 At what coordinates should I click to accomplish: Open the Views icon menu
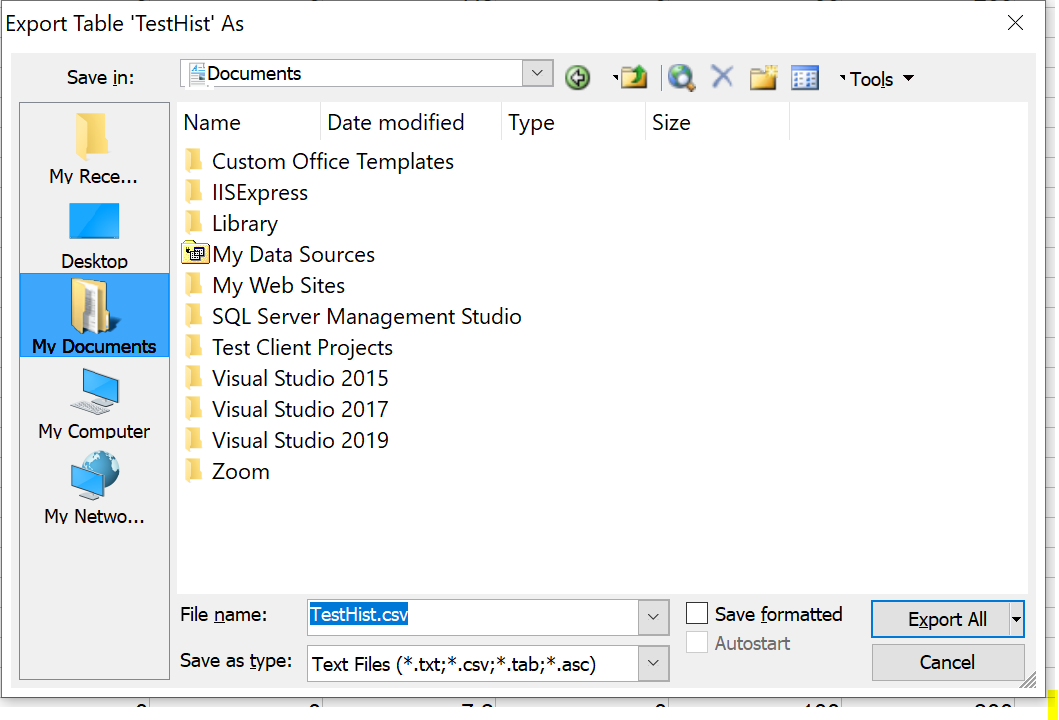click(804, 78)
